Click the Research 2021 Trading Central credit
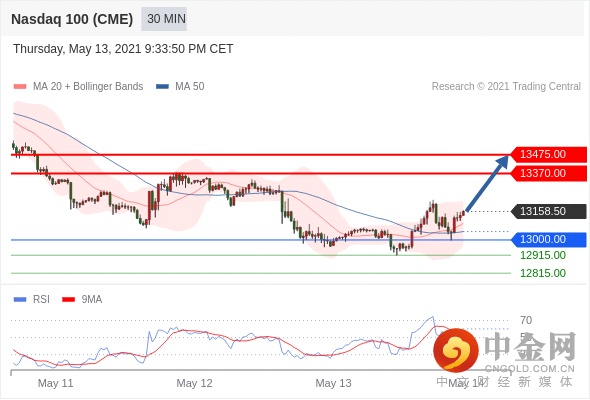This screenshot has width=590, height=400. click(x=506, y=87)
